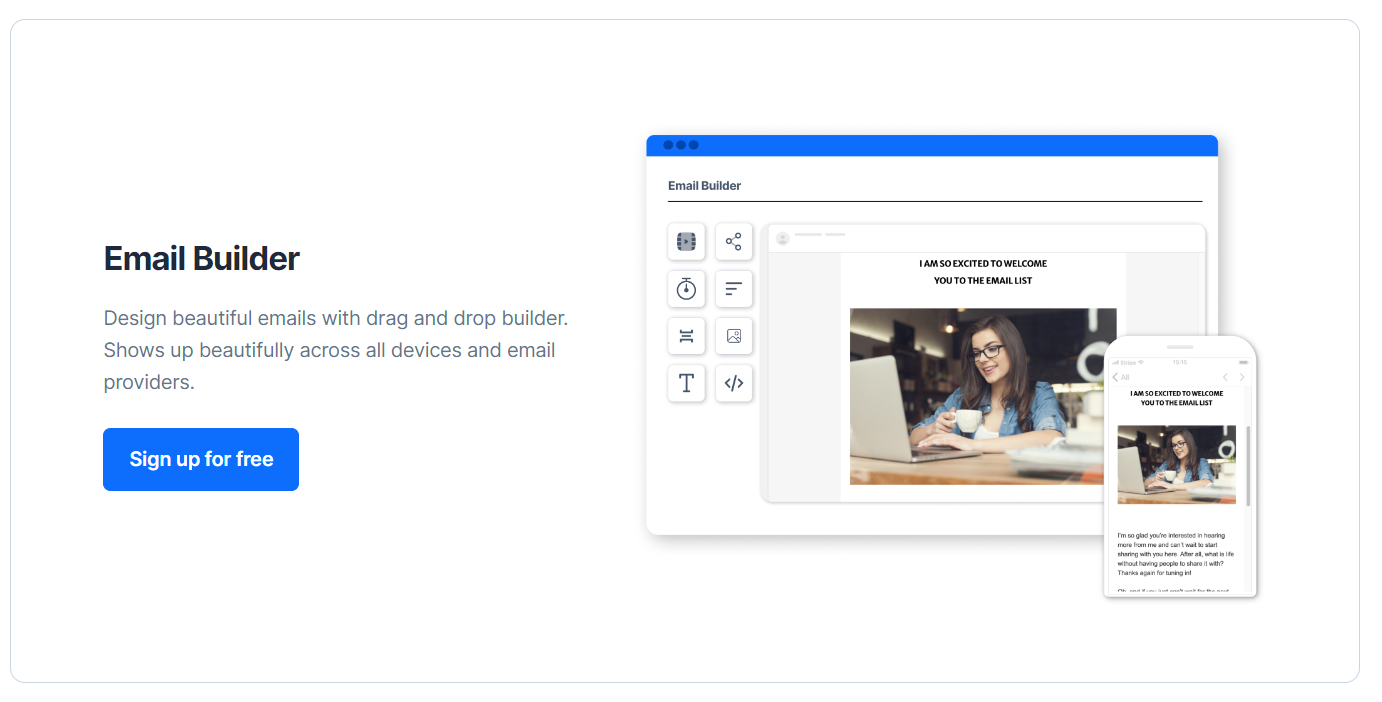Select the Text (T) block tool
Viewport: 1382px width, 702px height.
(x=686, y=383)
